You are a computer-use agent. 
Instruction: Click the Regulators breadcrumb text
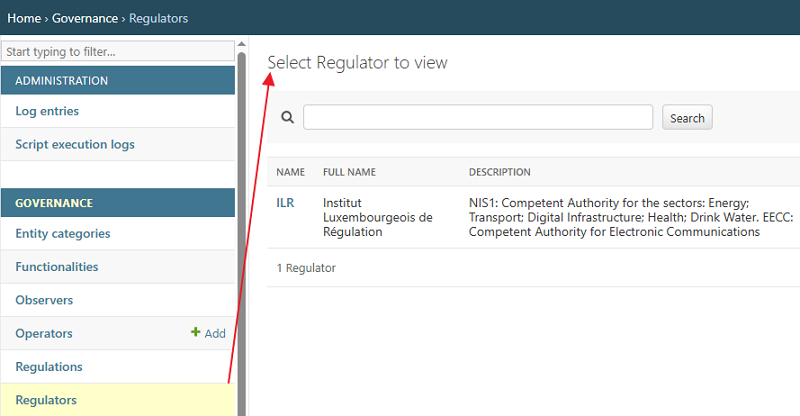[158, 18]
